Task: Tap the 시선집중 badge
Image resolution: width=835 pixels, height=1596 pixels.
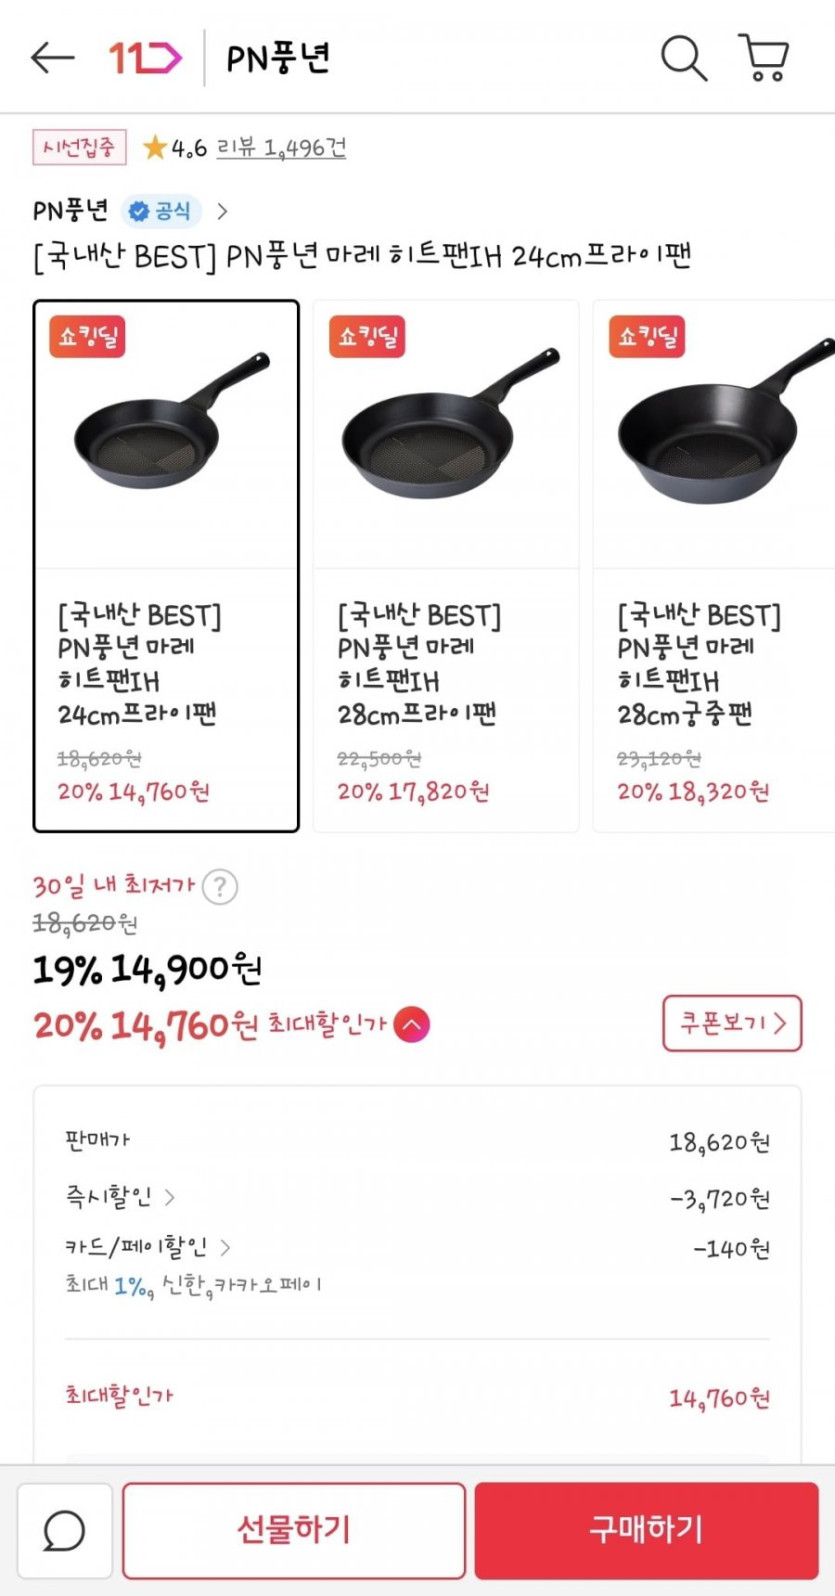Action: pos(79,148)
